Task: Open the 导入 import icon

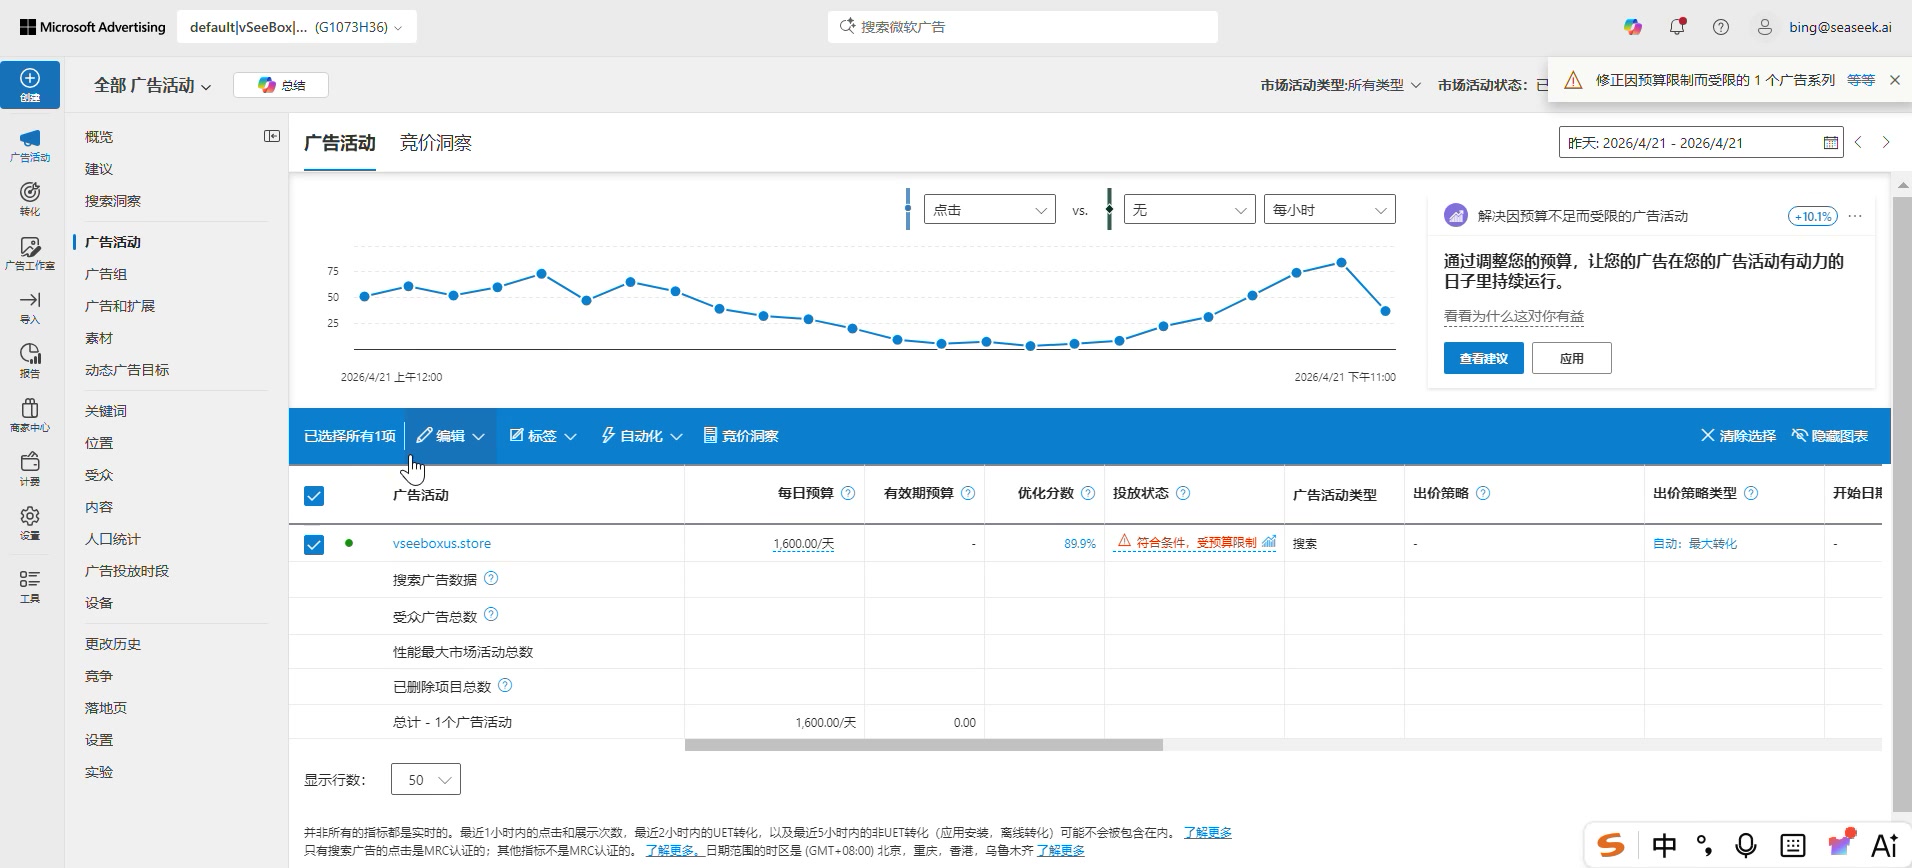Action: pyautogui.click(x=30, y=300)
